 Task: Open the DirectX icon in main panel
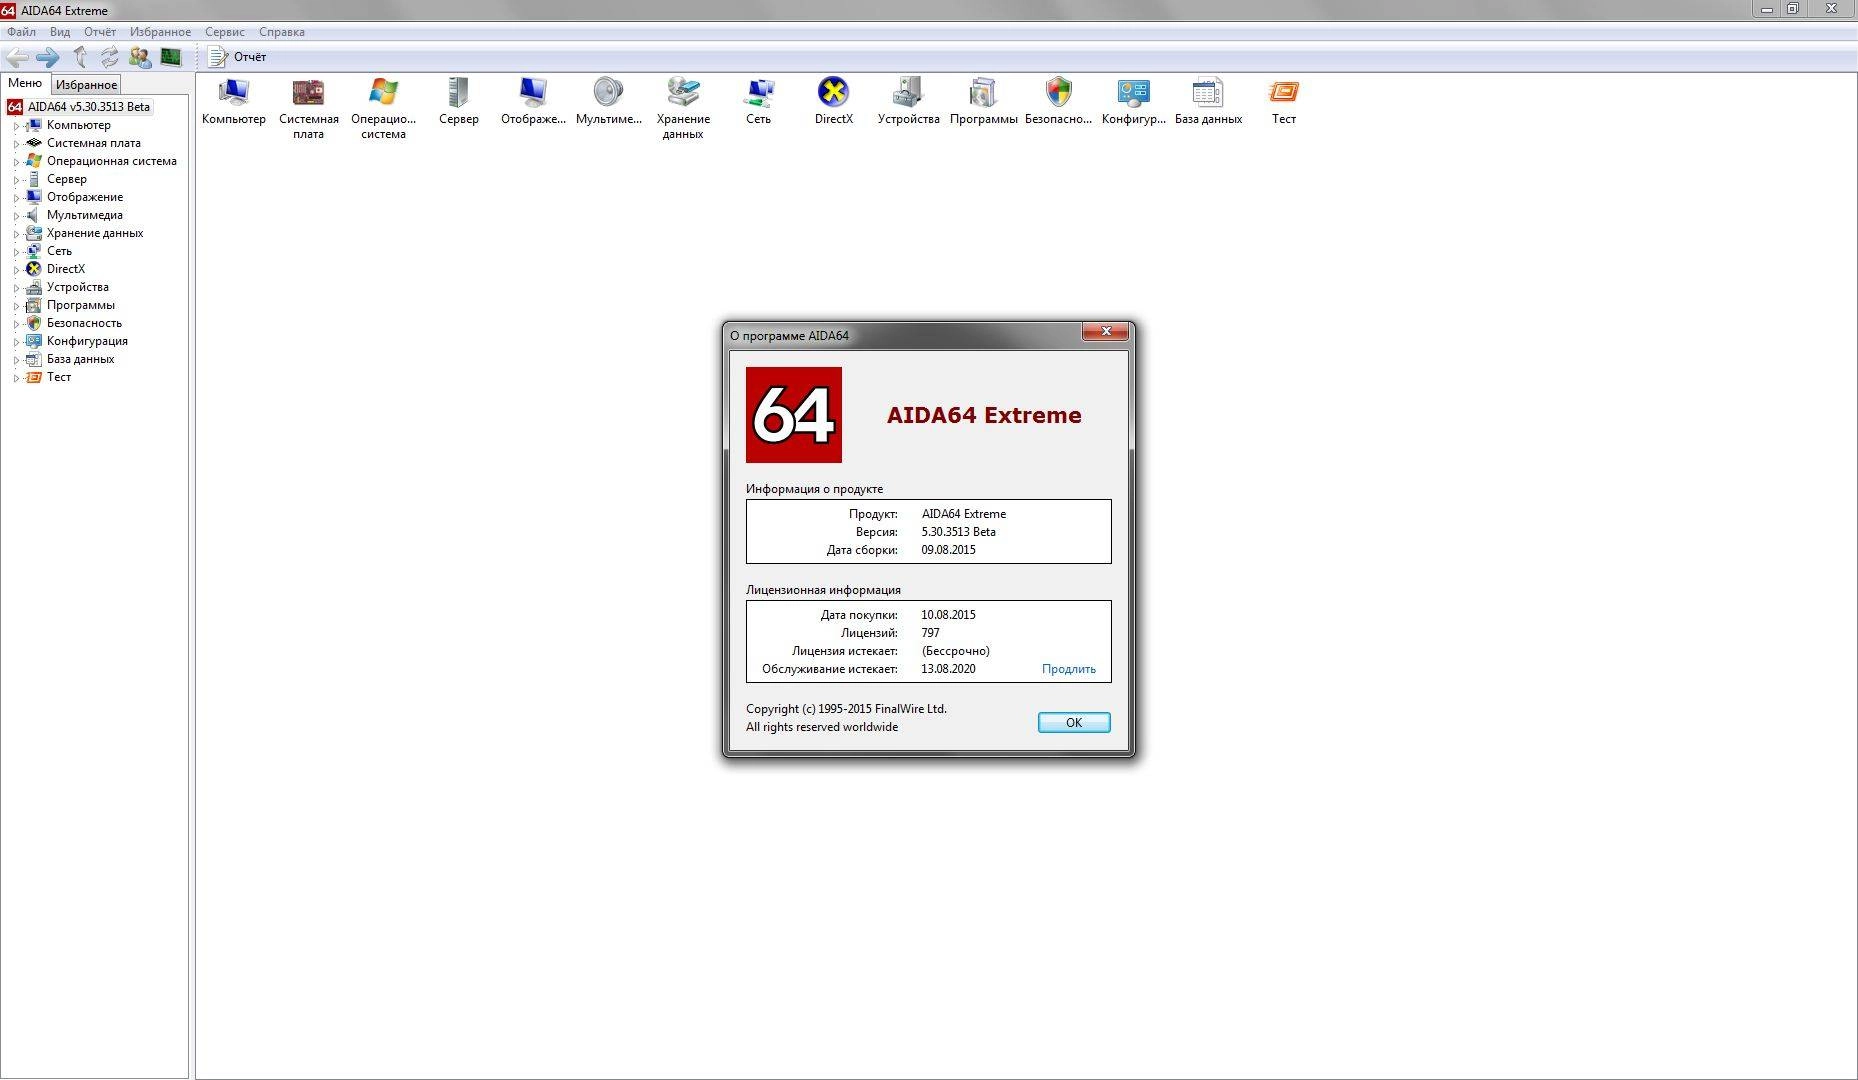(833, 101)
